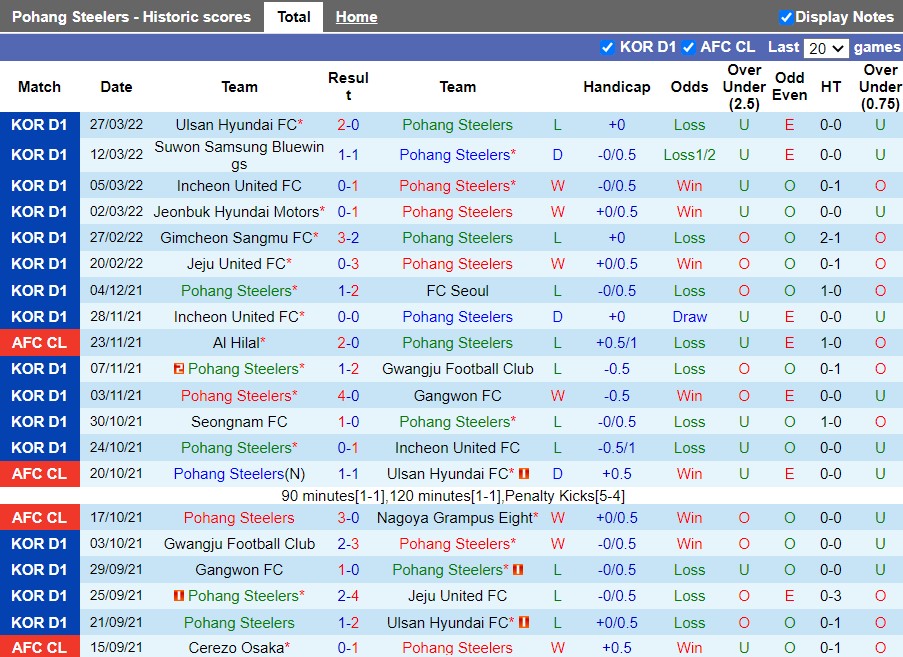The image size is (903, 657).
Task: Open the Last games count dropdown
Action: click(828, 47)
